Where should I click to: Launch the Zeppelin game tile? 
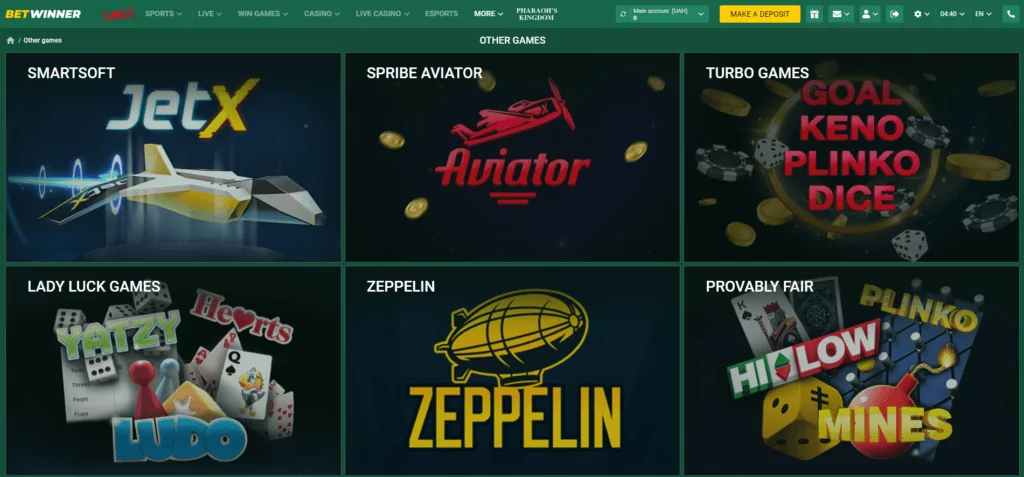click(512, 370)
